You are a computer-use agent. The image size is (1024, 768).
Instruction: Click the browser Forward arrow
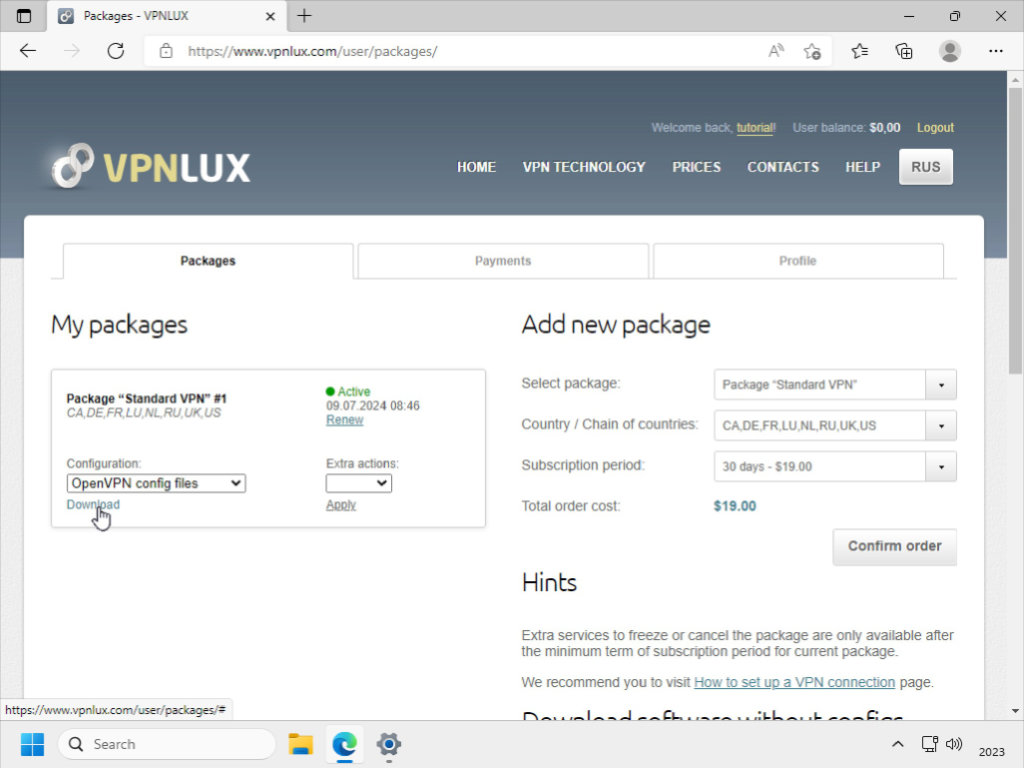[71, 51]
